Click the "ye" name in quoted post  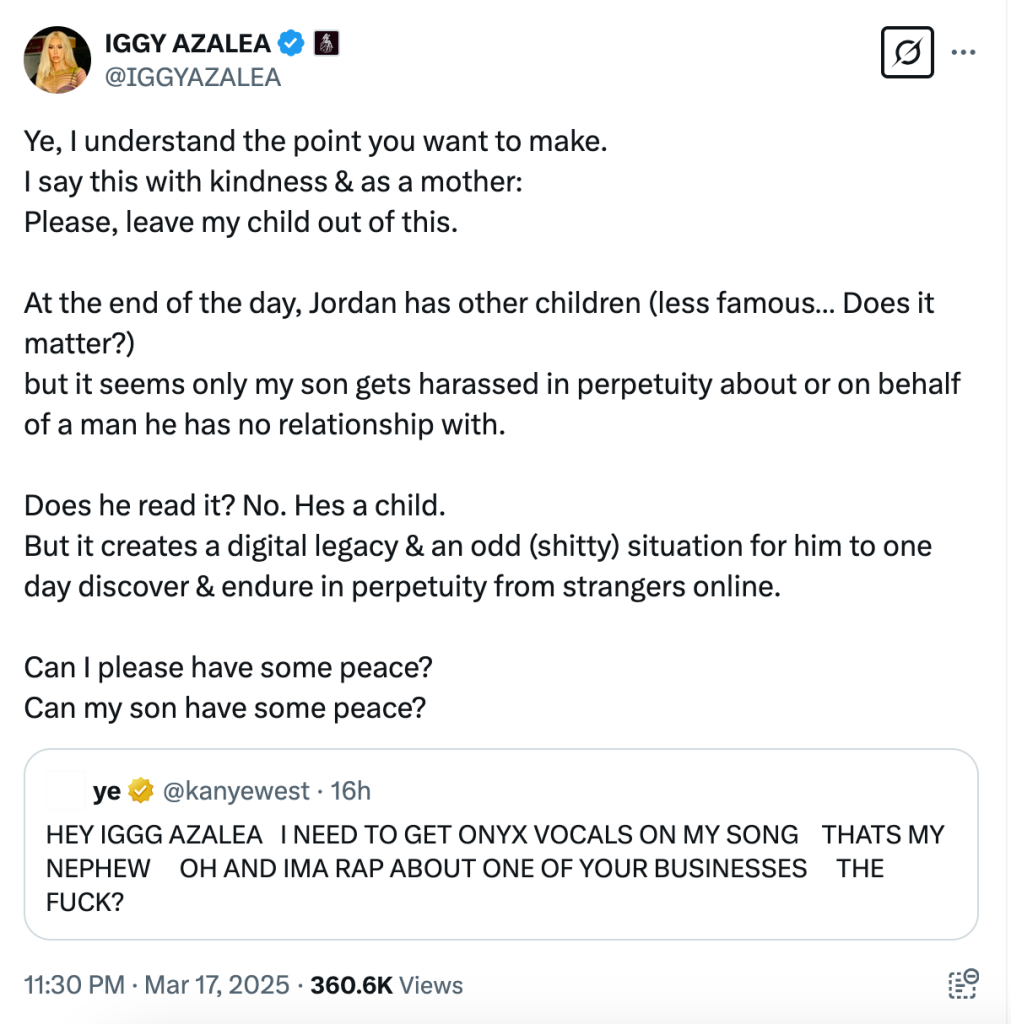[x=107, y=792]
